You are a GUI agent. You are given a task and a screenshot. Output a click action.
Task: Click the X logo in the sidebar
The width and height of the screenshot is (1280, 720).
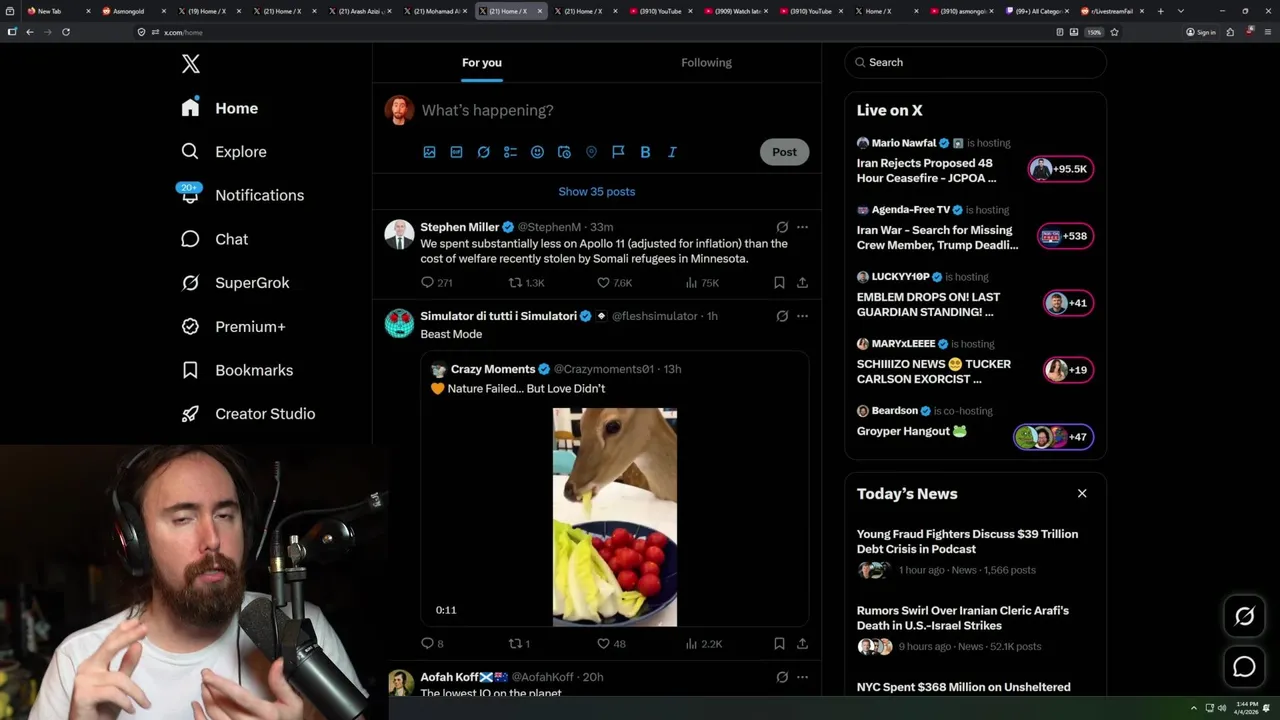(x=191, y=64)
